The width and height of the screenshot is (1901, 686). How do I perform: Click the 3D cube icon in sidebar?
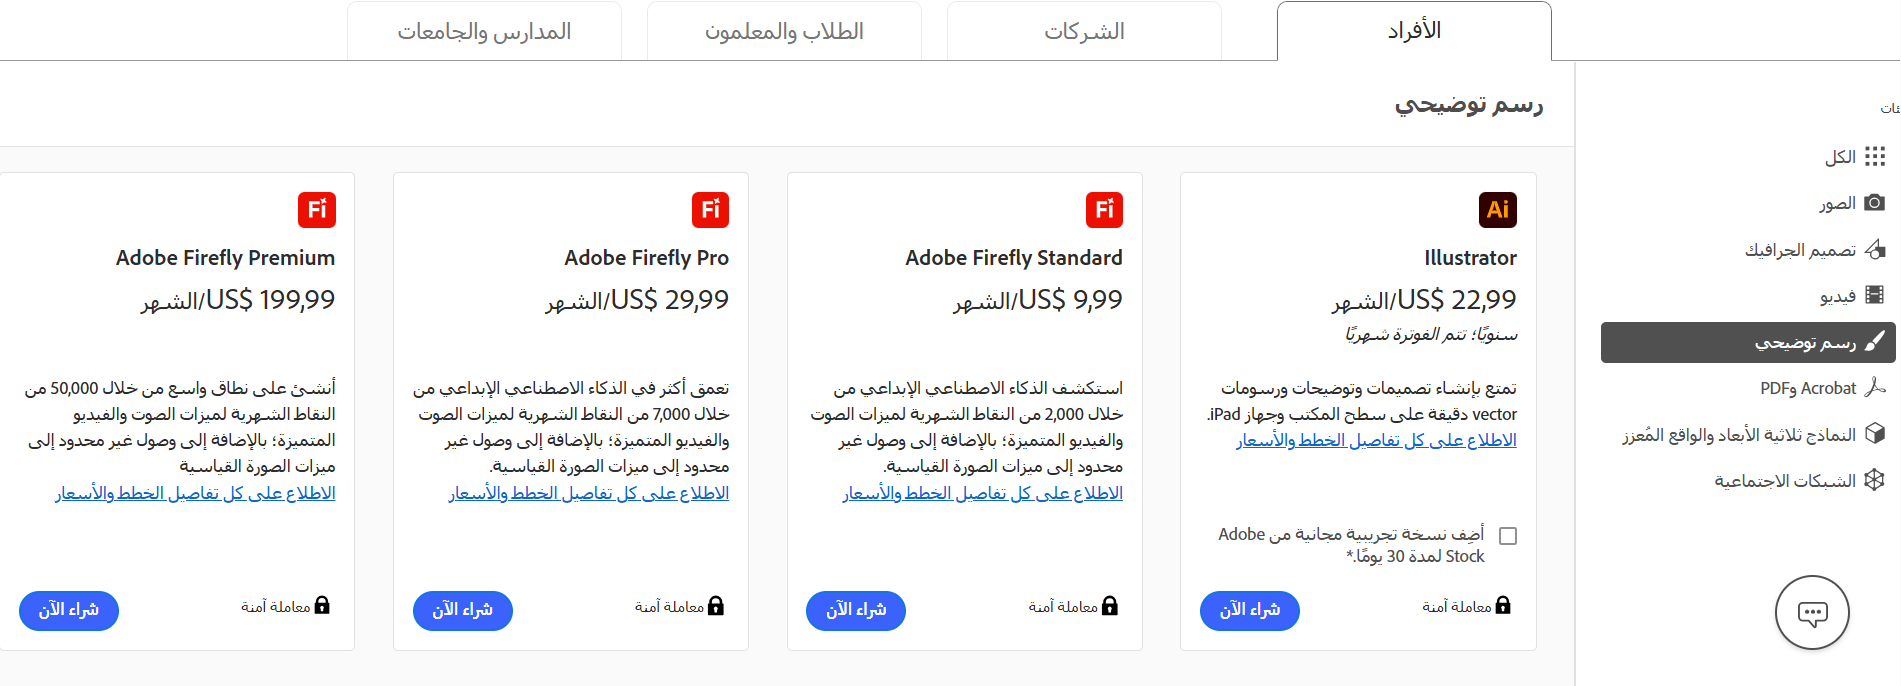tap(1874, 434)
